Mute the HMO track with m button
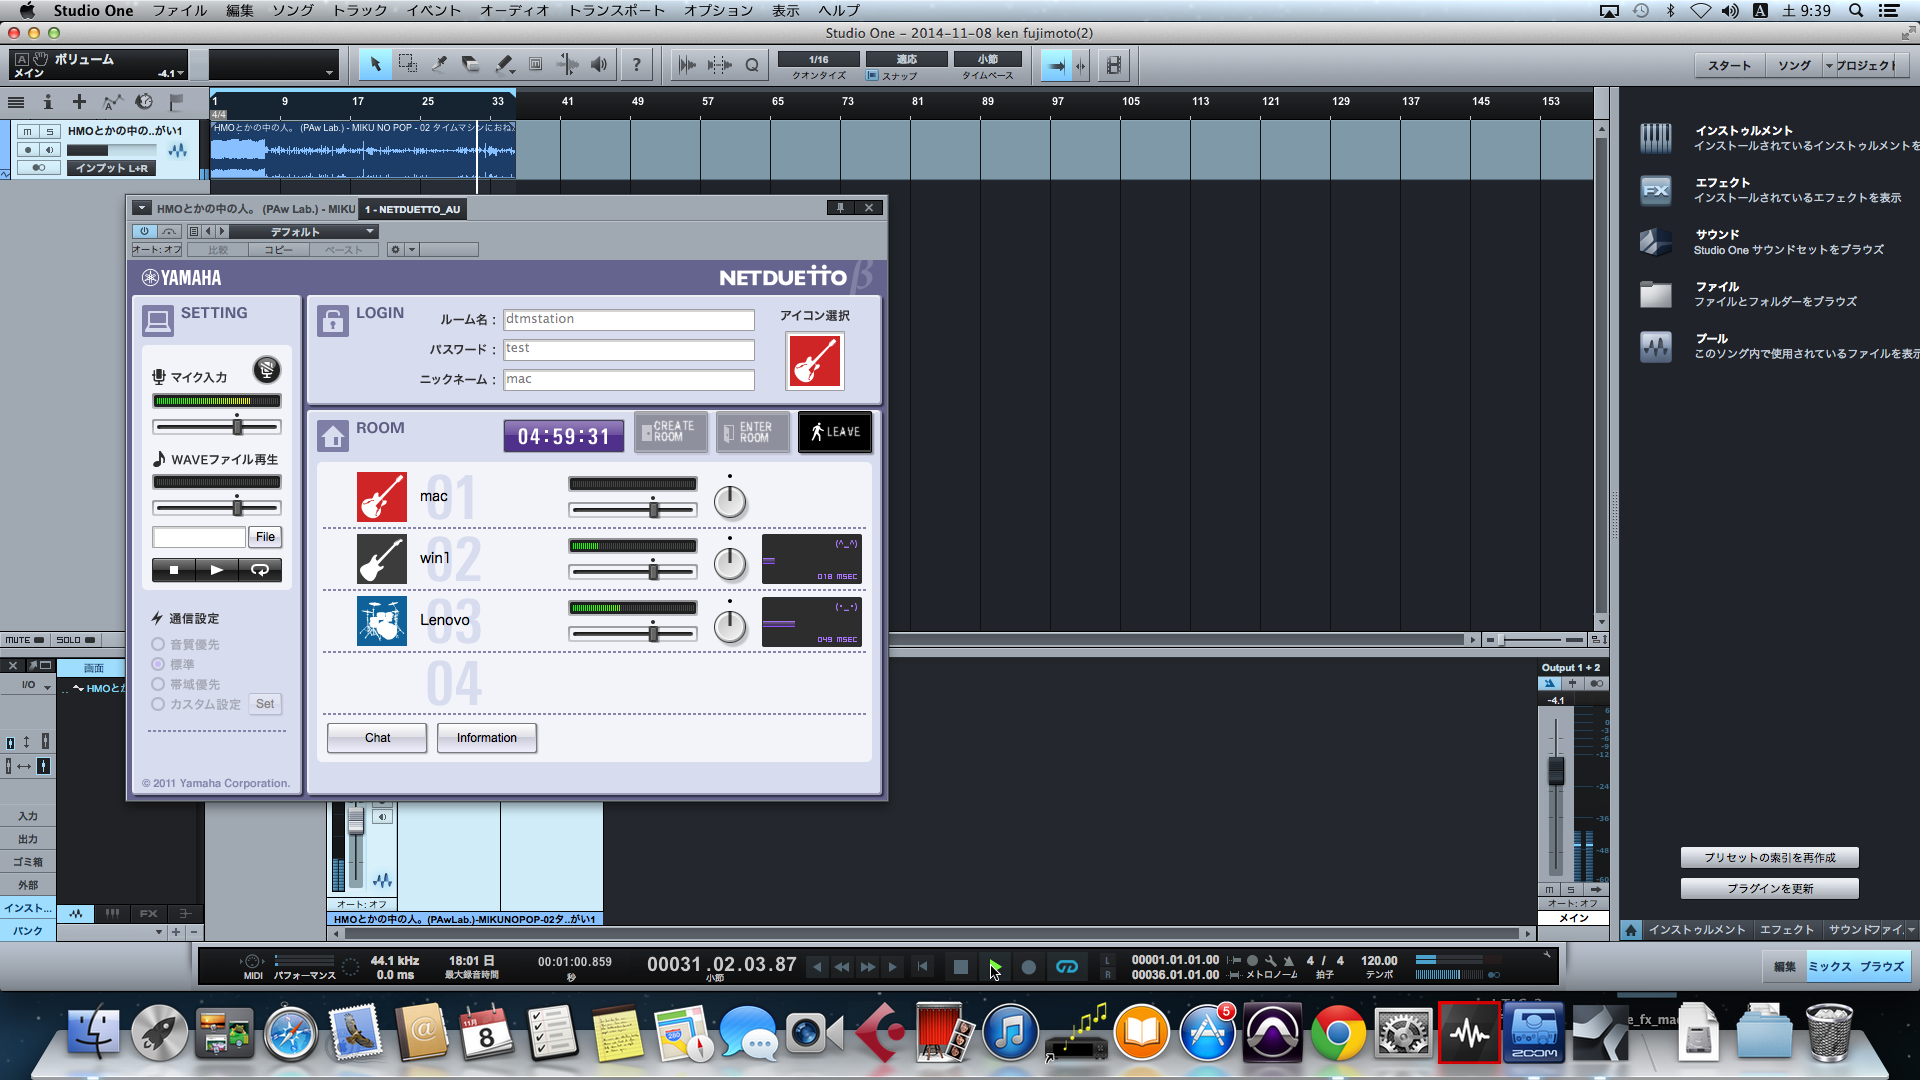Viewport: 1920px width, 1080px height. point(28,132)
